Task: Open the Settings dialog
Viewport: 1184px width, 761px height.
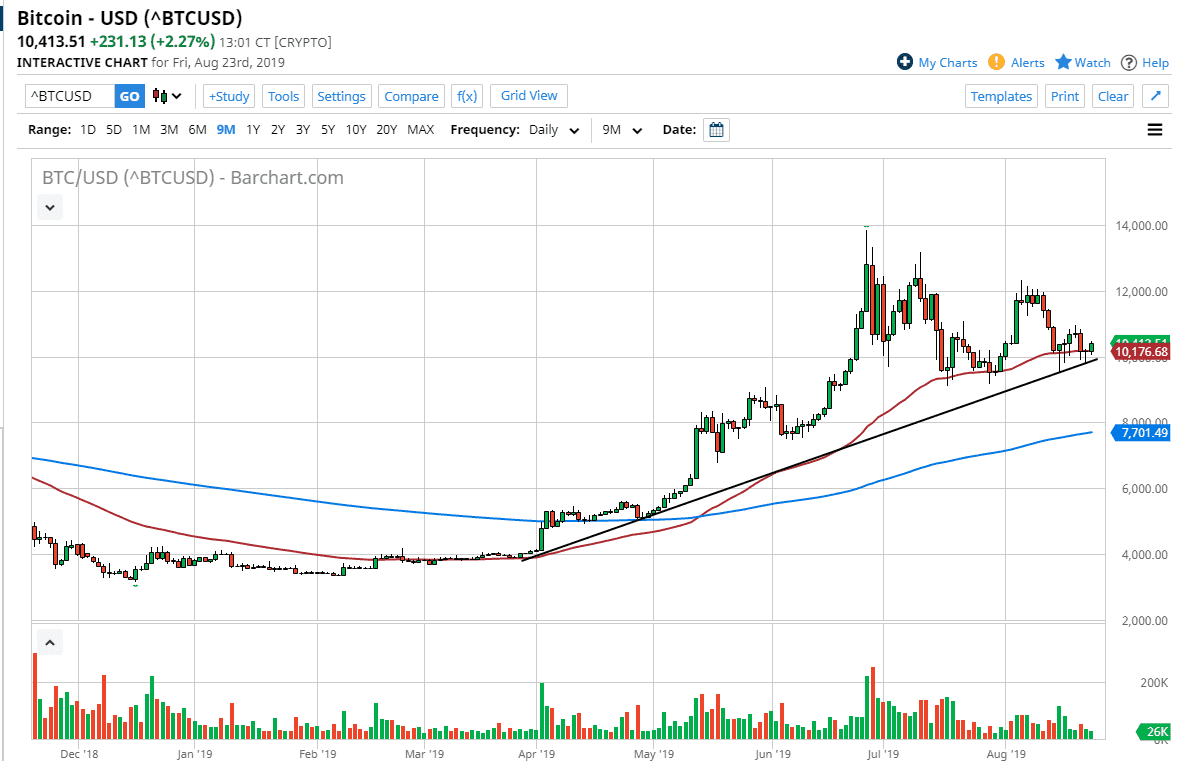Action: [x=341, y=95]
